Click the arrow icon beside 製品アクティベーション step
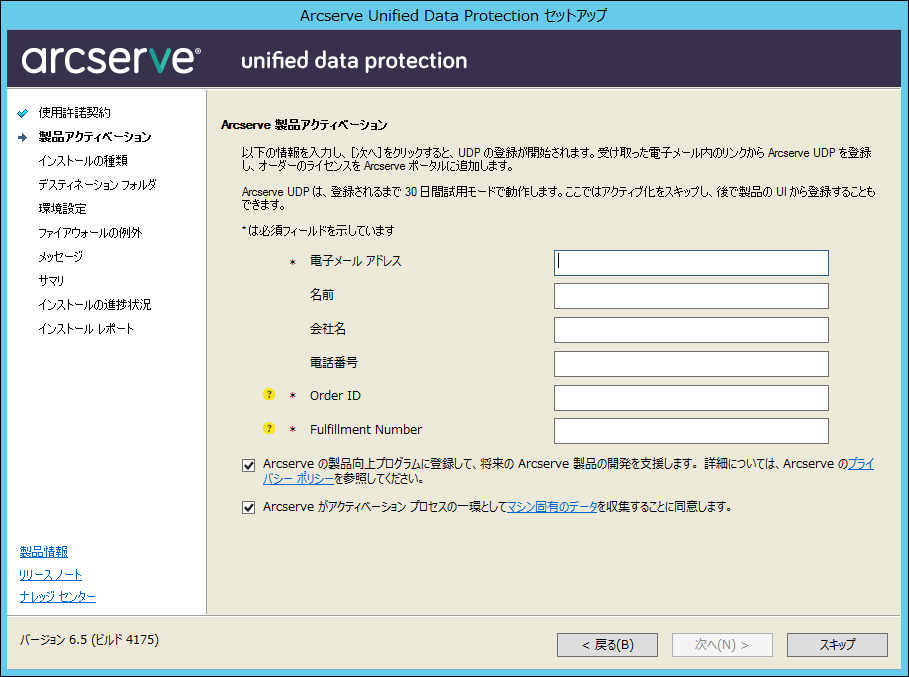This screenshot has width=909, height=677. click(23, 137)
